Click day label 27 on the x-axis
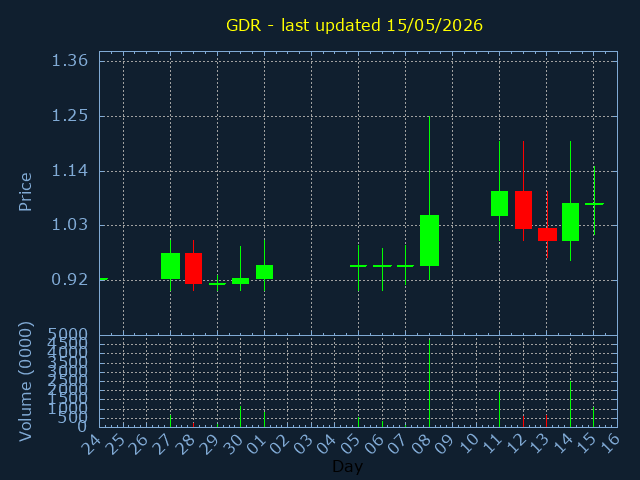640x480 pixels. [162, 444]
